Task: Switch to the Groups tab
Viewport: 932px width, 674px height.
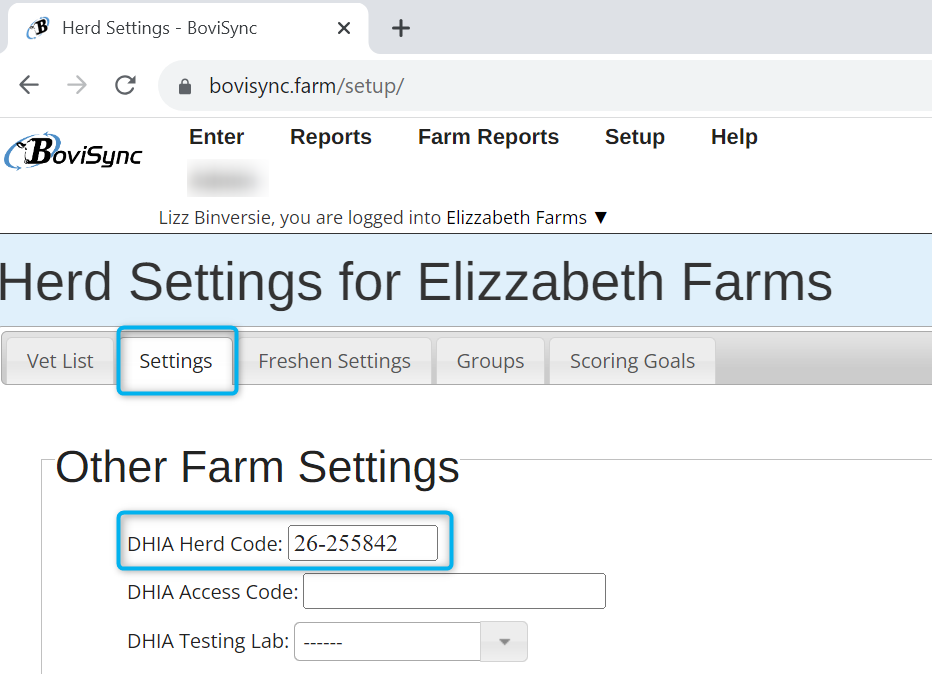Action: point(490,361)
